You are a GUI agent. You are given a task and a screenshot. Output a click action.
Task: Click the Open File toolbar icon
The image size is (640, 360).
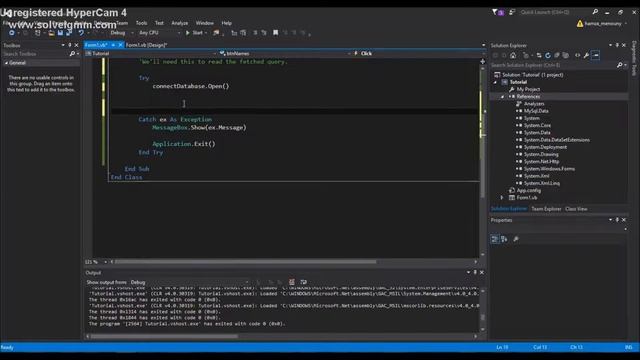(x=51, y=33)
